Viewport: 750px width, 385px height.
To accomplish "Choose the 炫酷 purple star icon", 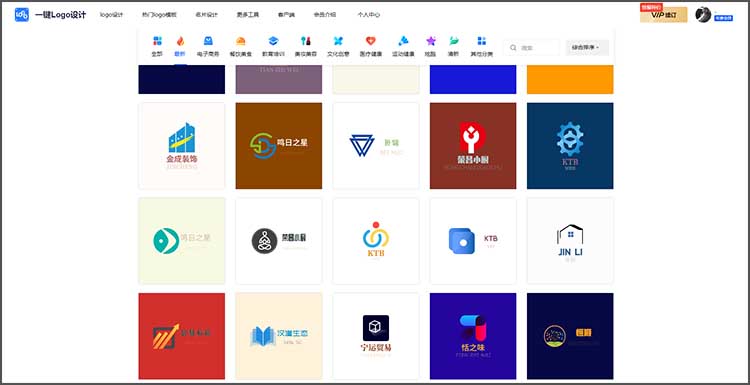I will coord(431,41).
